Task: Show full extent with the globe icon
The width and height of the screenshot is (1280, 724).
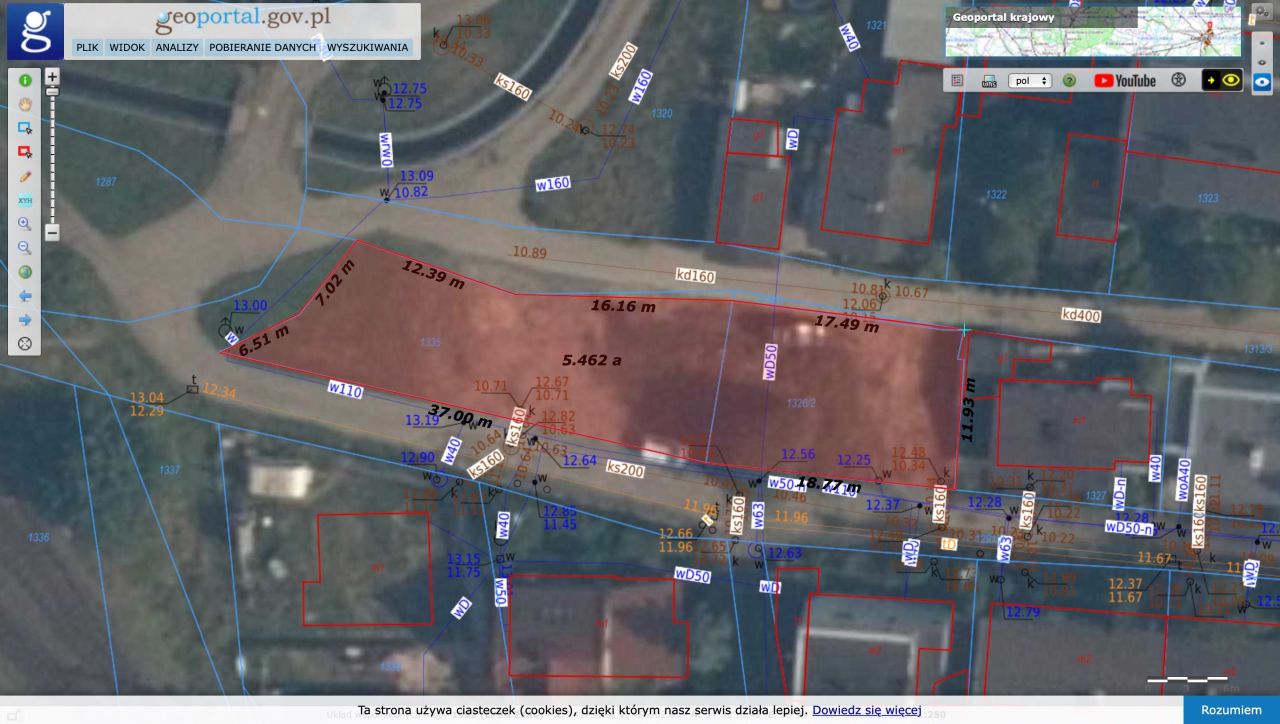Action: coord(25,272)
